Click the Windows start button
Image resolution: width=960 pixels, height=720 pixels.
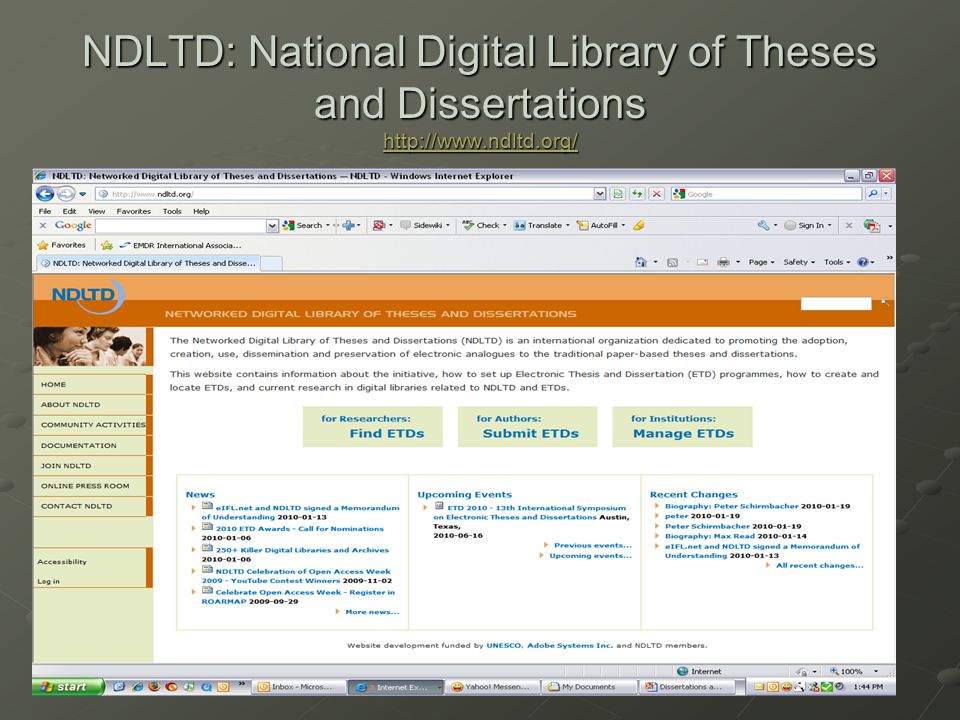(x=68, y=687)
